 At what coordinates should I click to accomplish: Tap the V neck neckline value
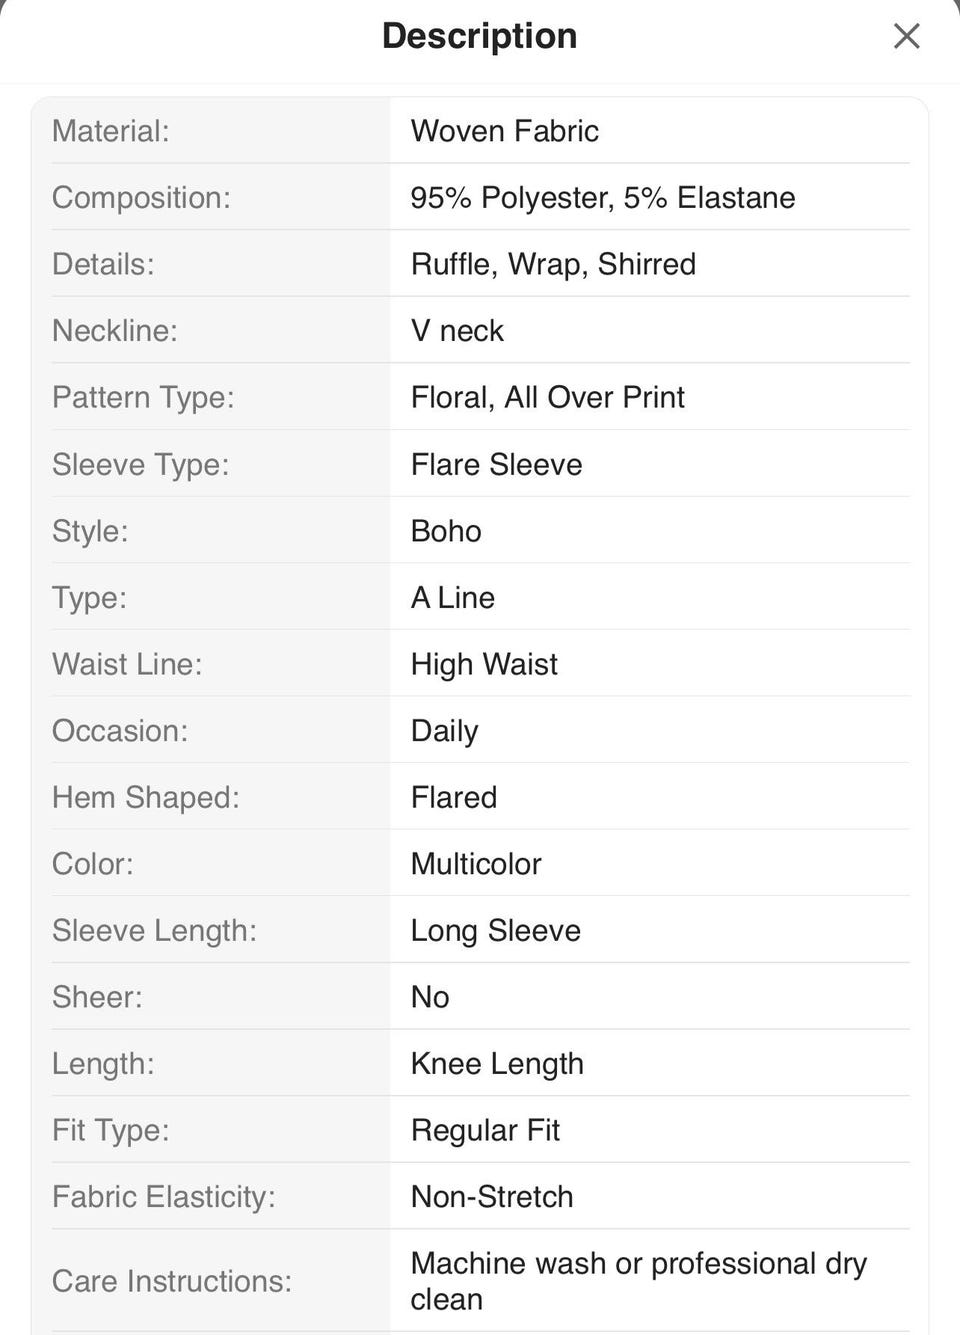point(457,331)
